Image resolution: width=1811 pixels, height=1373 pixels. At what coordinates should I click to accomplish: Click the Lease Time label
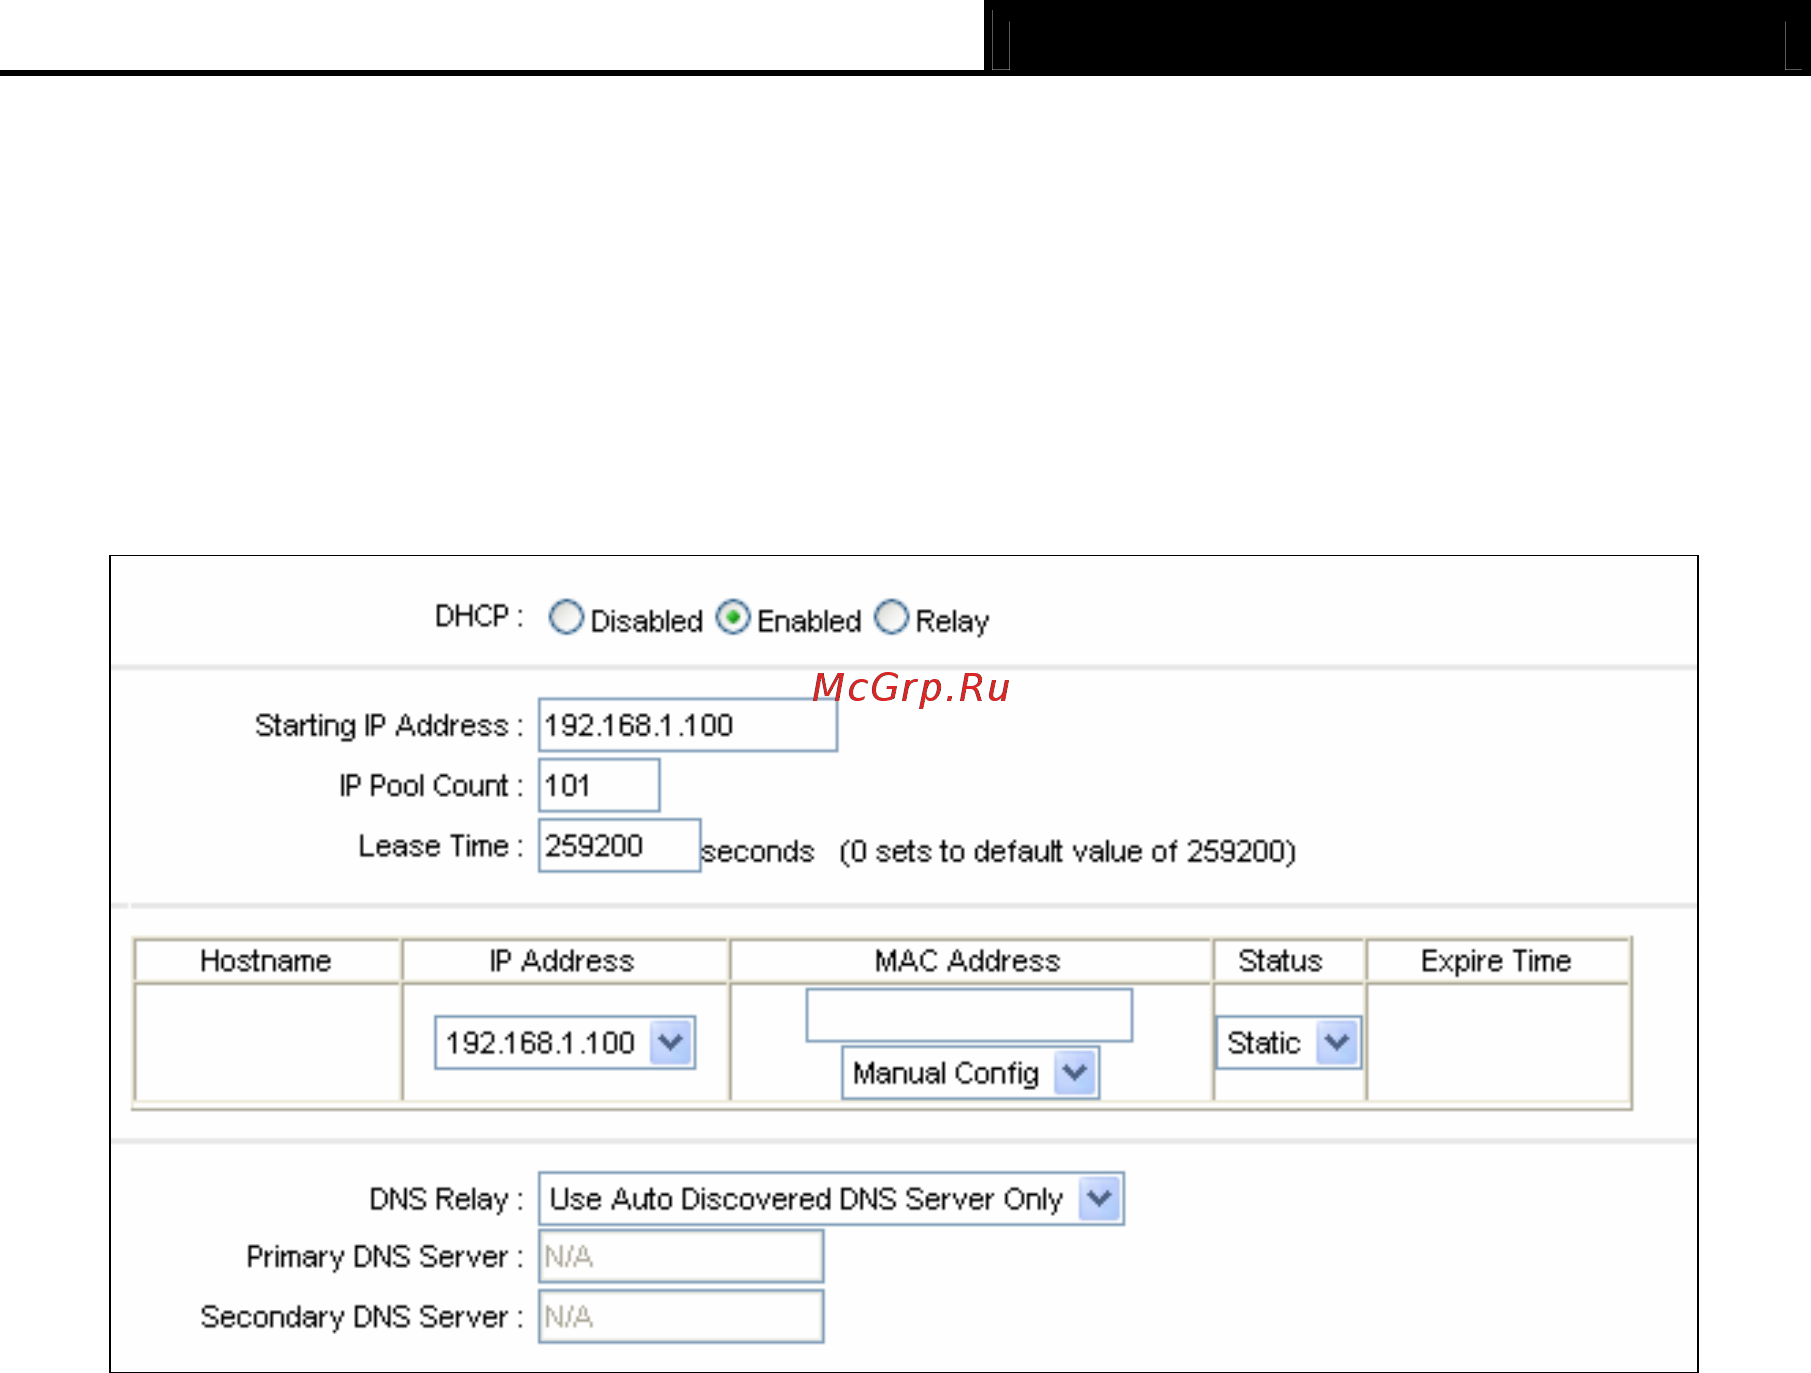pyautogui.click(x=441, y=846)
